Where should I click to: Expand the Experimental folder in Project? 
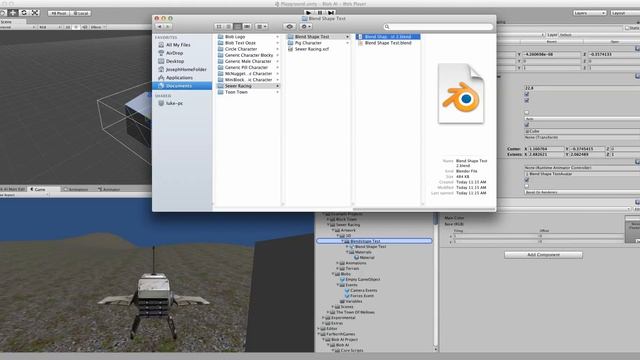(x=323, y=318)
